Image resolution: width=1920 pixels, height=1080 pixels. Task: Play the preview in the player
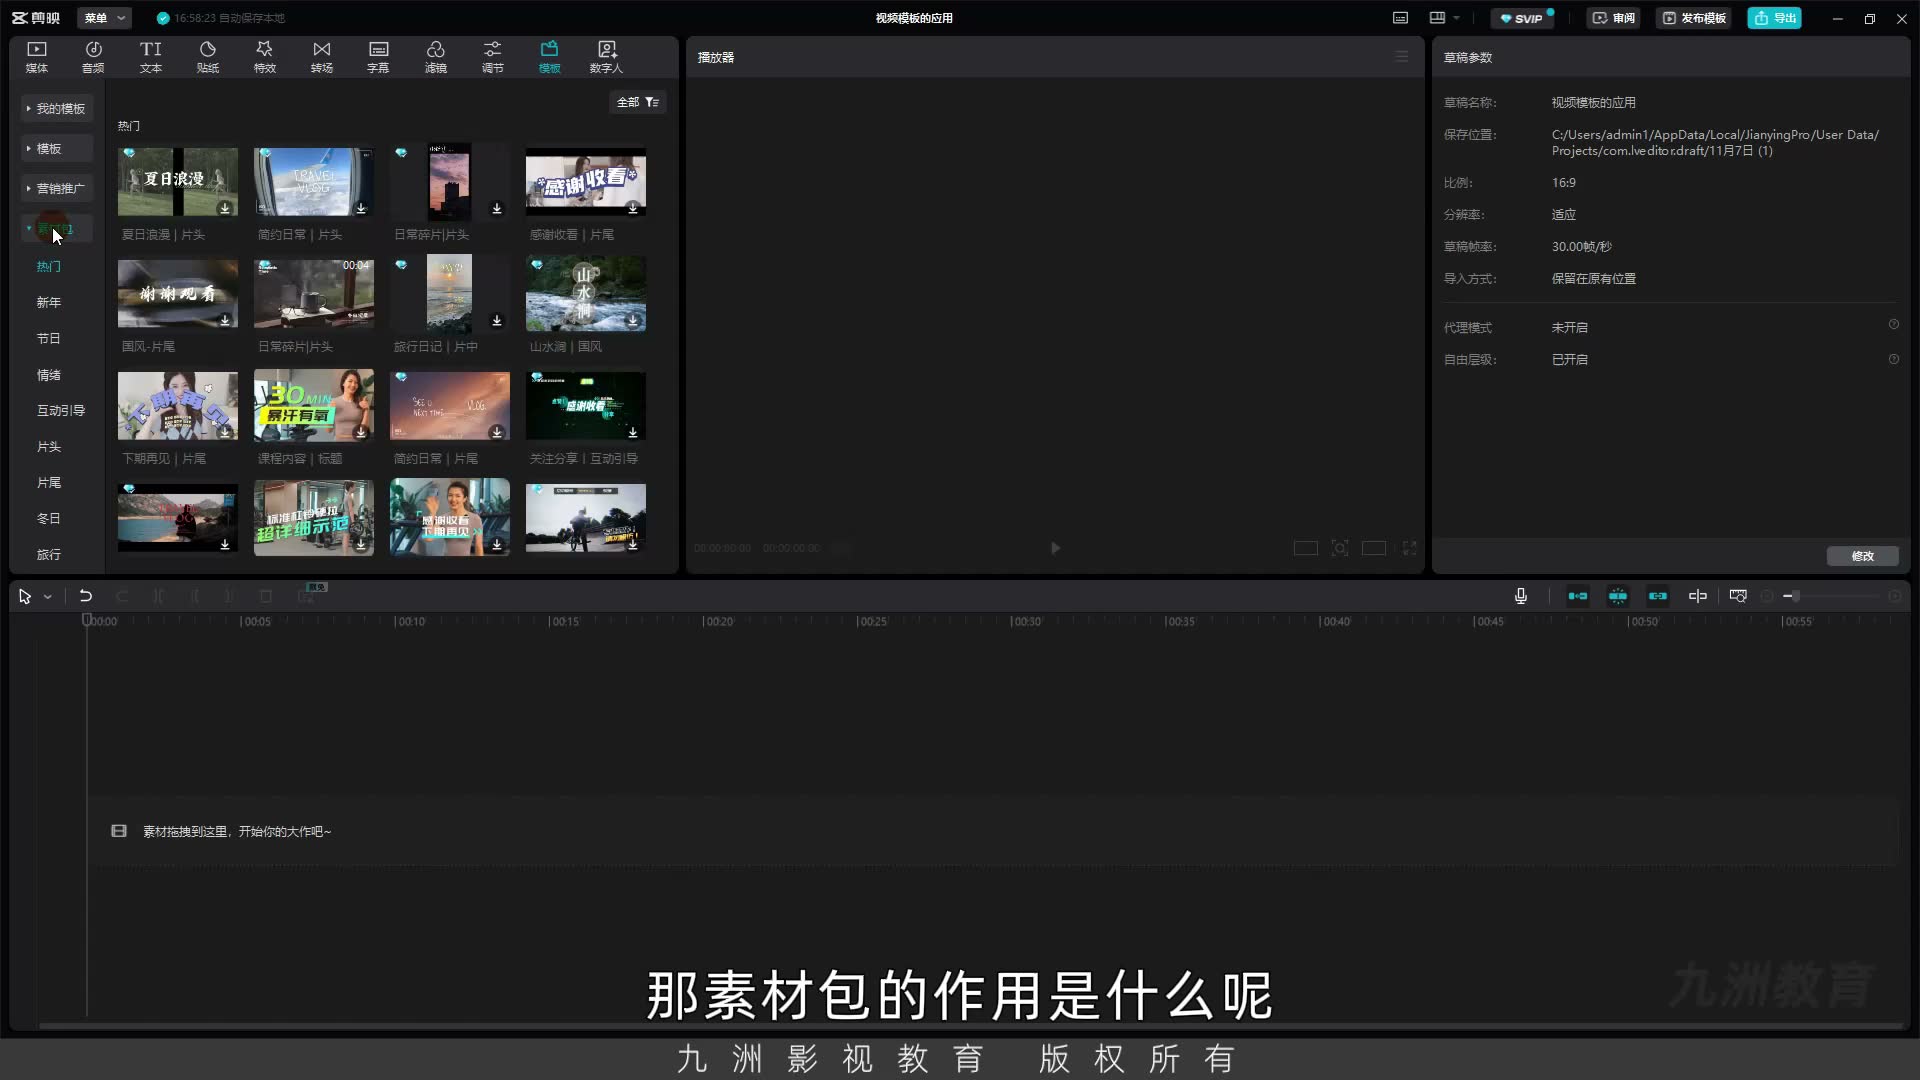[x=1055, y=548]
